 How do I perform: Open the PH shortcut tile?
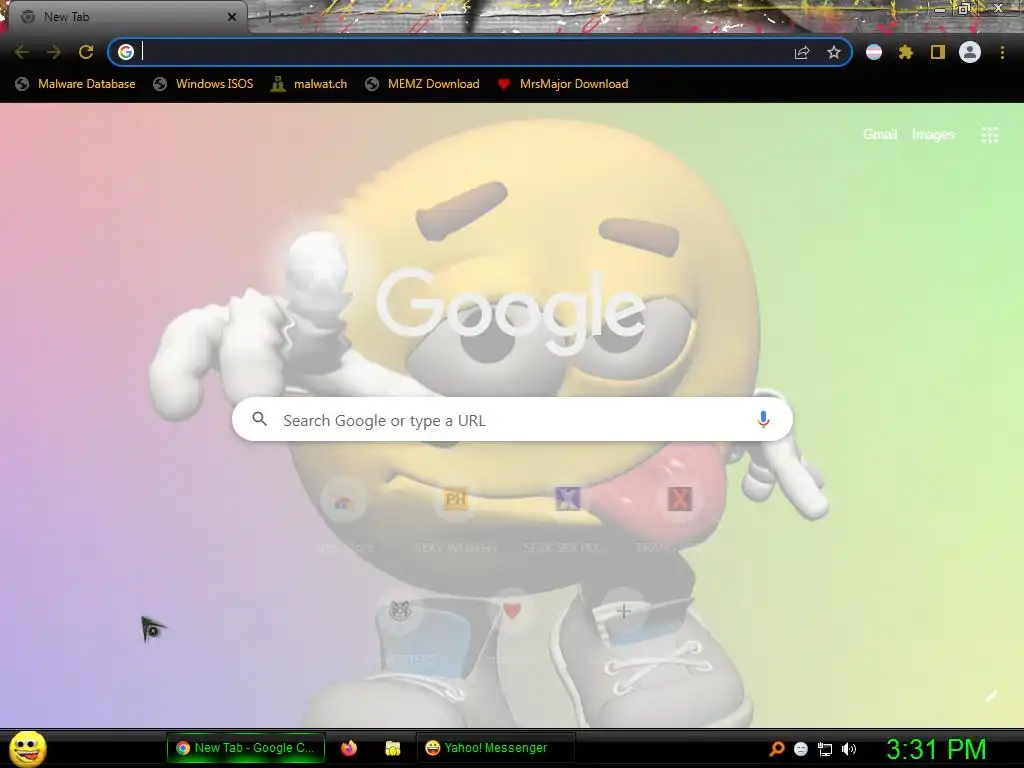click(456, 500)
